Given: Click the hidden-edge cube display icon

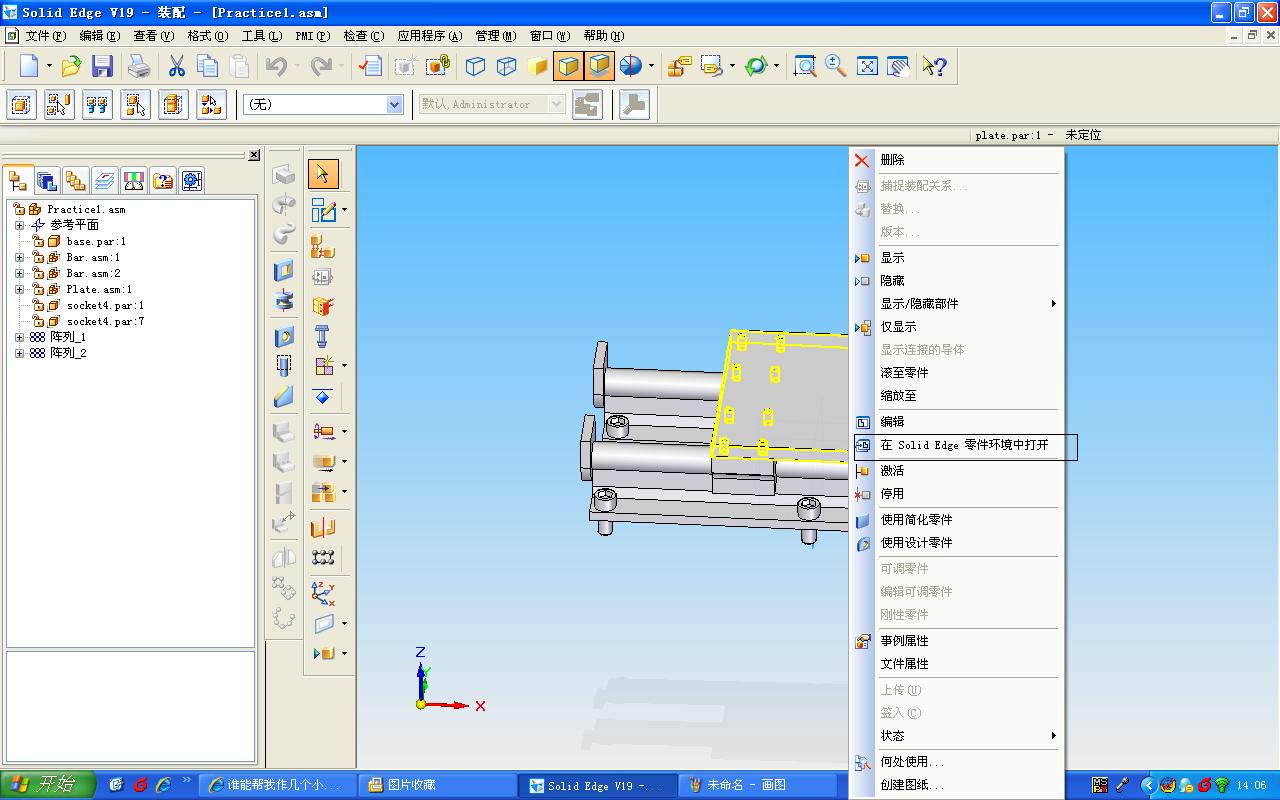Looking at the screenshot, I should 507,66.
